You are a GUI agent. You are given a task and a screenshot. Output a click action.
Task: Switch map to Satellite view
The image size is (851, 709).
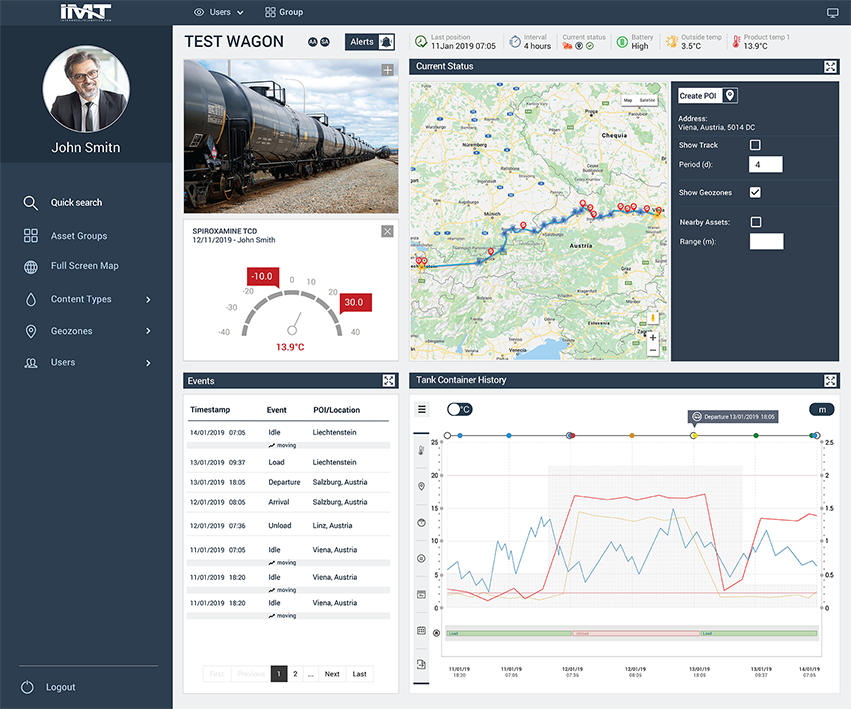click(647, 100)
